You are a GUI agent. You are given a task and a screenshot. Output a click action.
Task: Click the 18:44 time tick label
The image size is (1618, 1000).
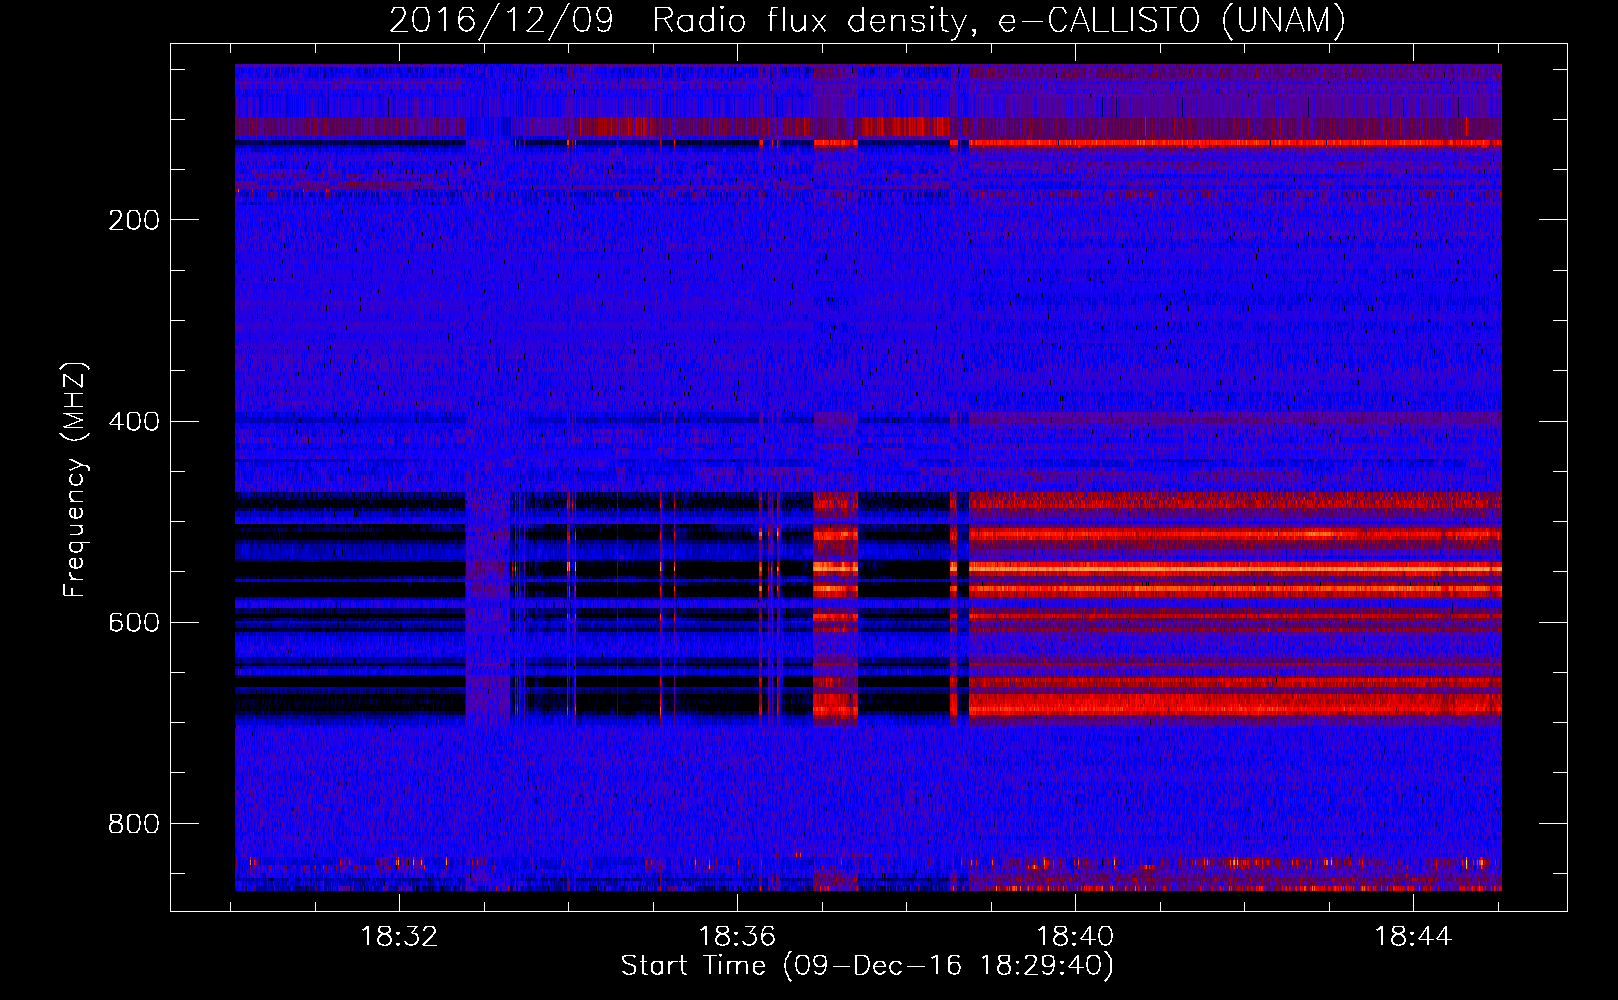tap(1413, 937)
